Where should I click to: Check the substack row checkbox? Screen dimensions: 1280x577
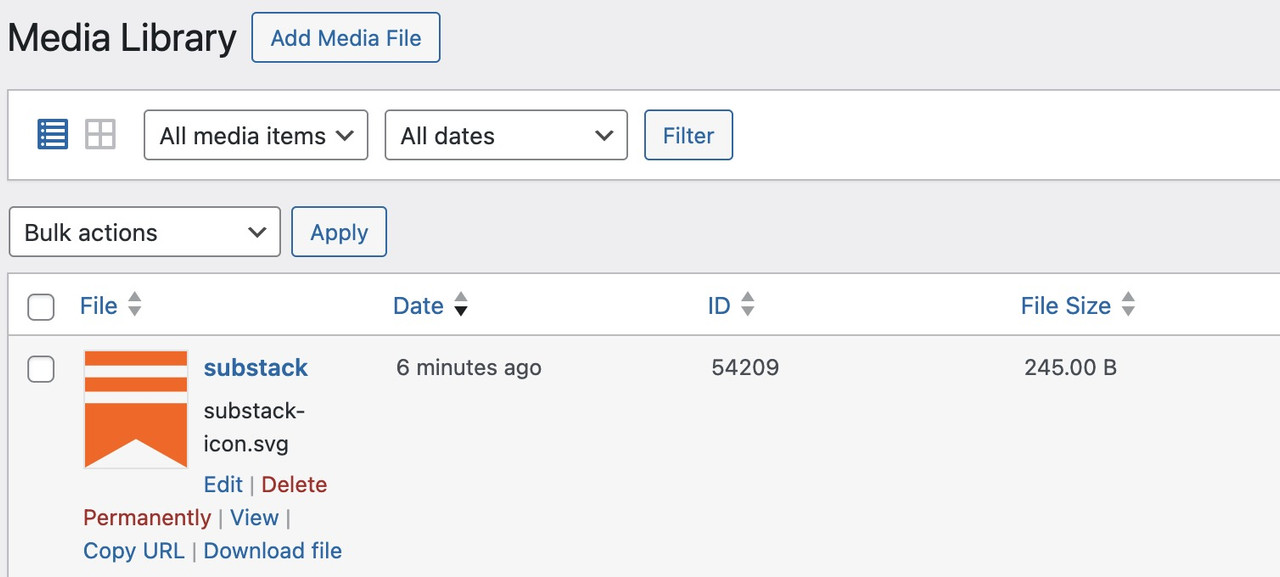pyautogui.click(x=41, y=370)
